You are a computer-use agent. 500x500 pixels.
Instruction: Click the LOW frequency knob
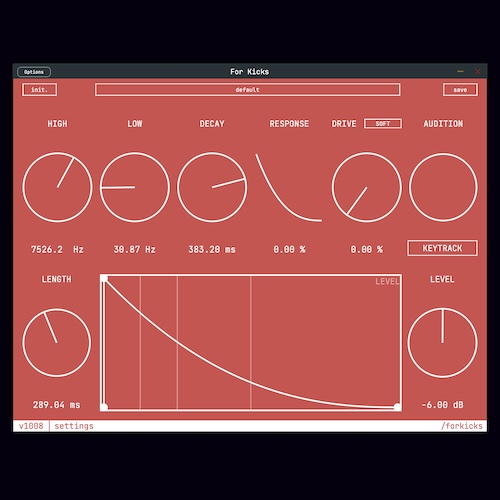point(135,187)
